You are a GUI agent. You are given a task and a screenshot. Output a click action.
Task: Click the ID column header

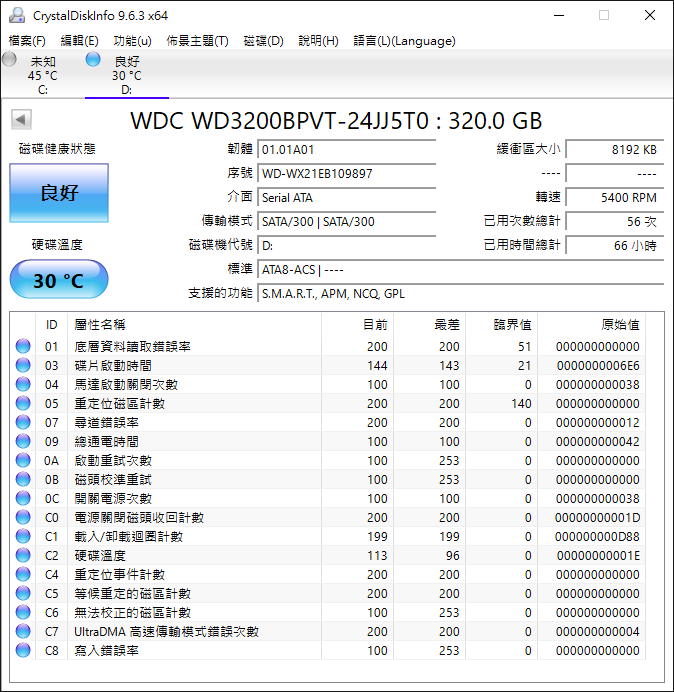(52, 325)
